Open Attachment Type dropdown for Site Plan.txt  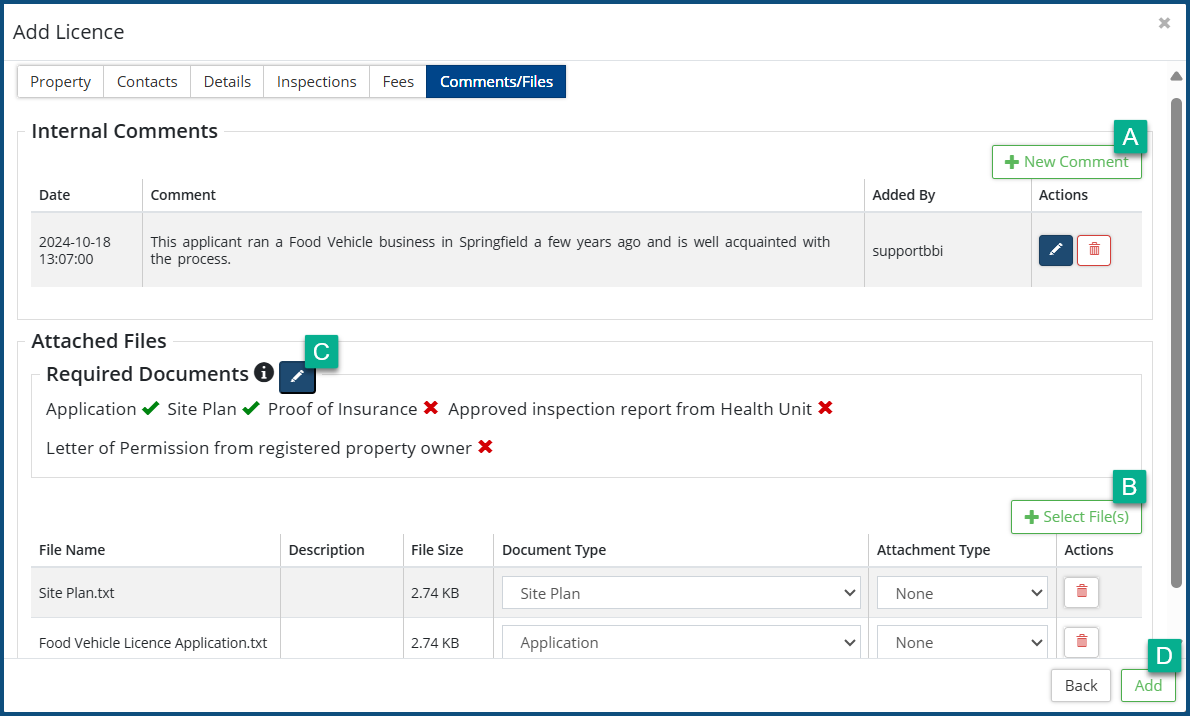962,593
